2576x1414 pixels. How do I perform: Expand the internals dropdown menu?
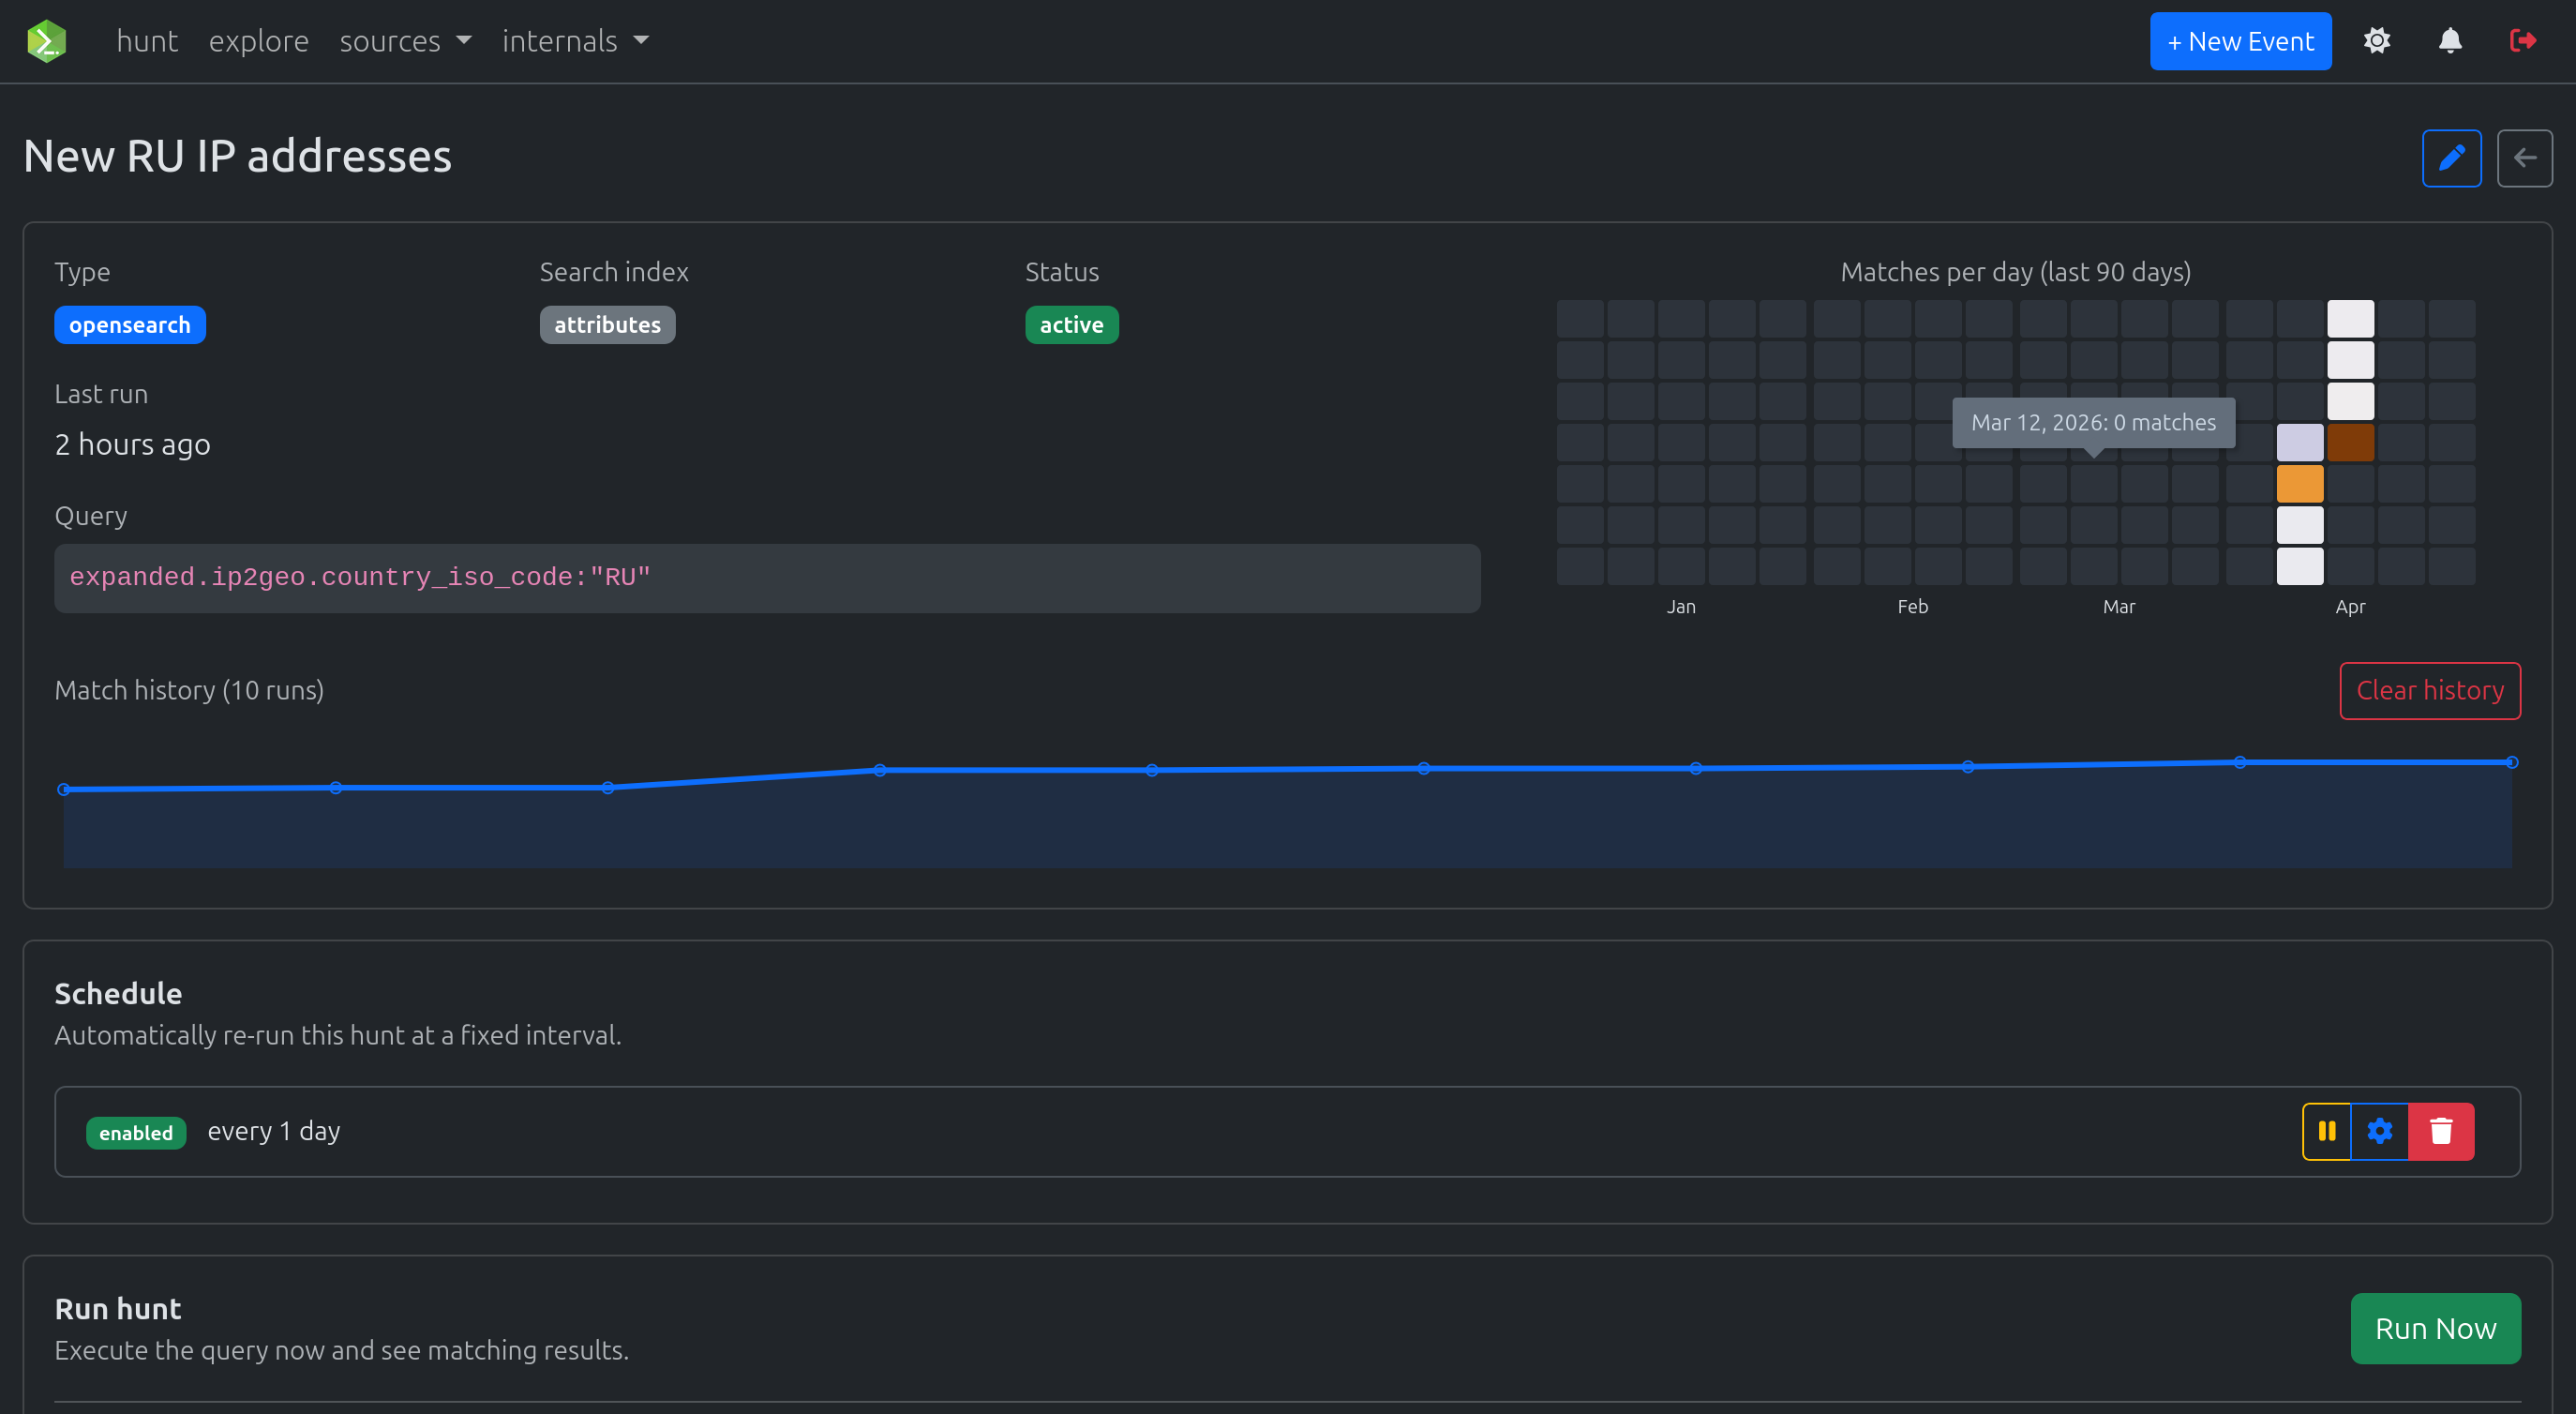[575, 41]
